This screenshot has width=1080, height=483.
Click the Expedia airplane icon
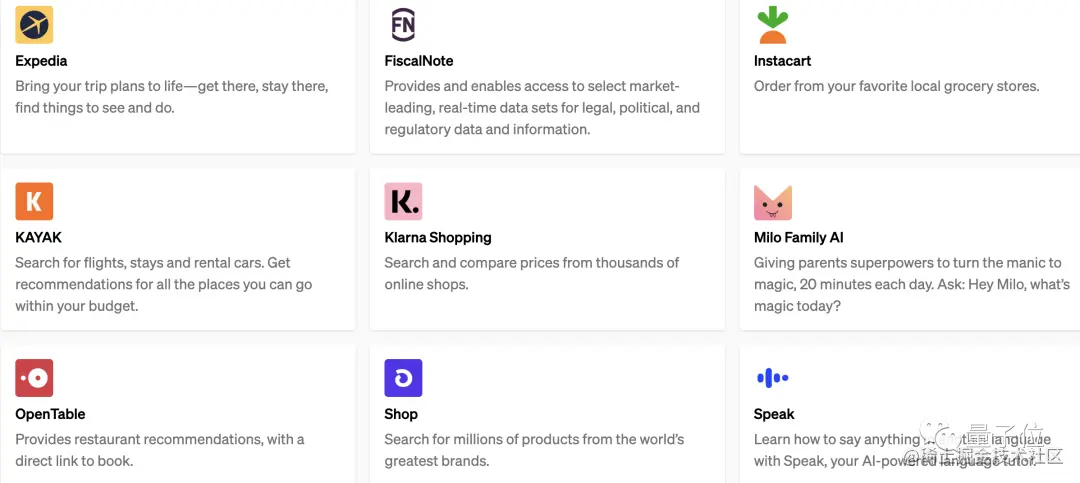(x=34, y=24)
